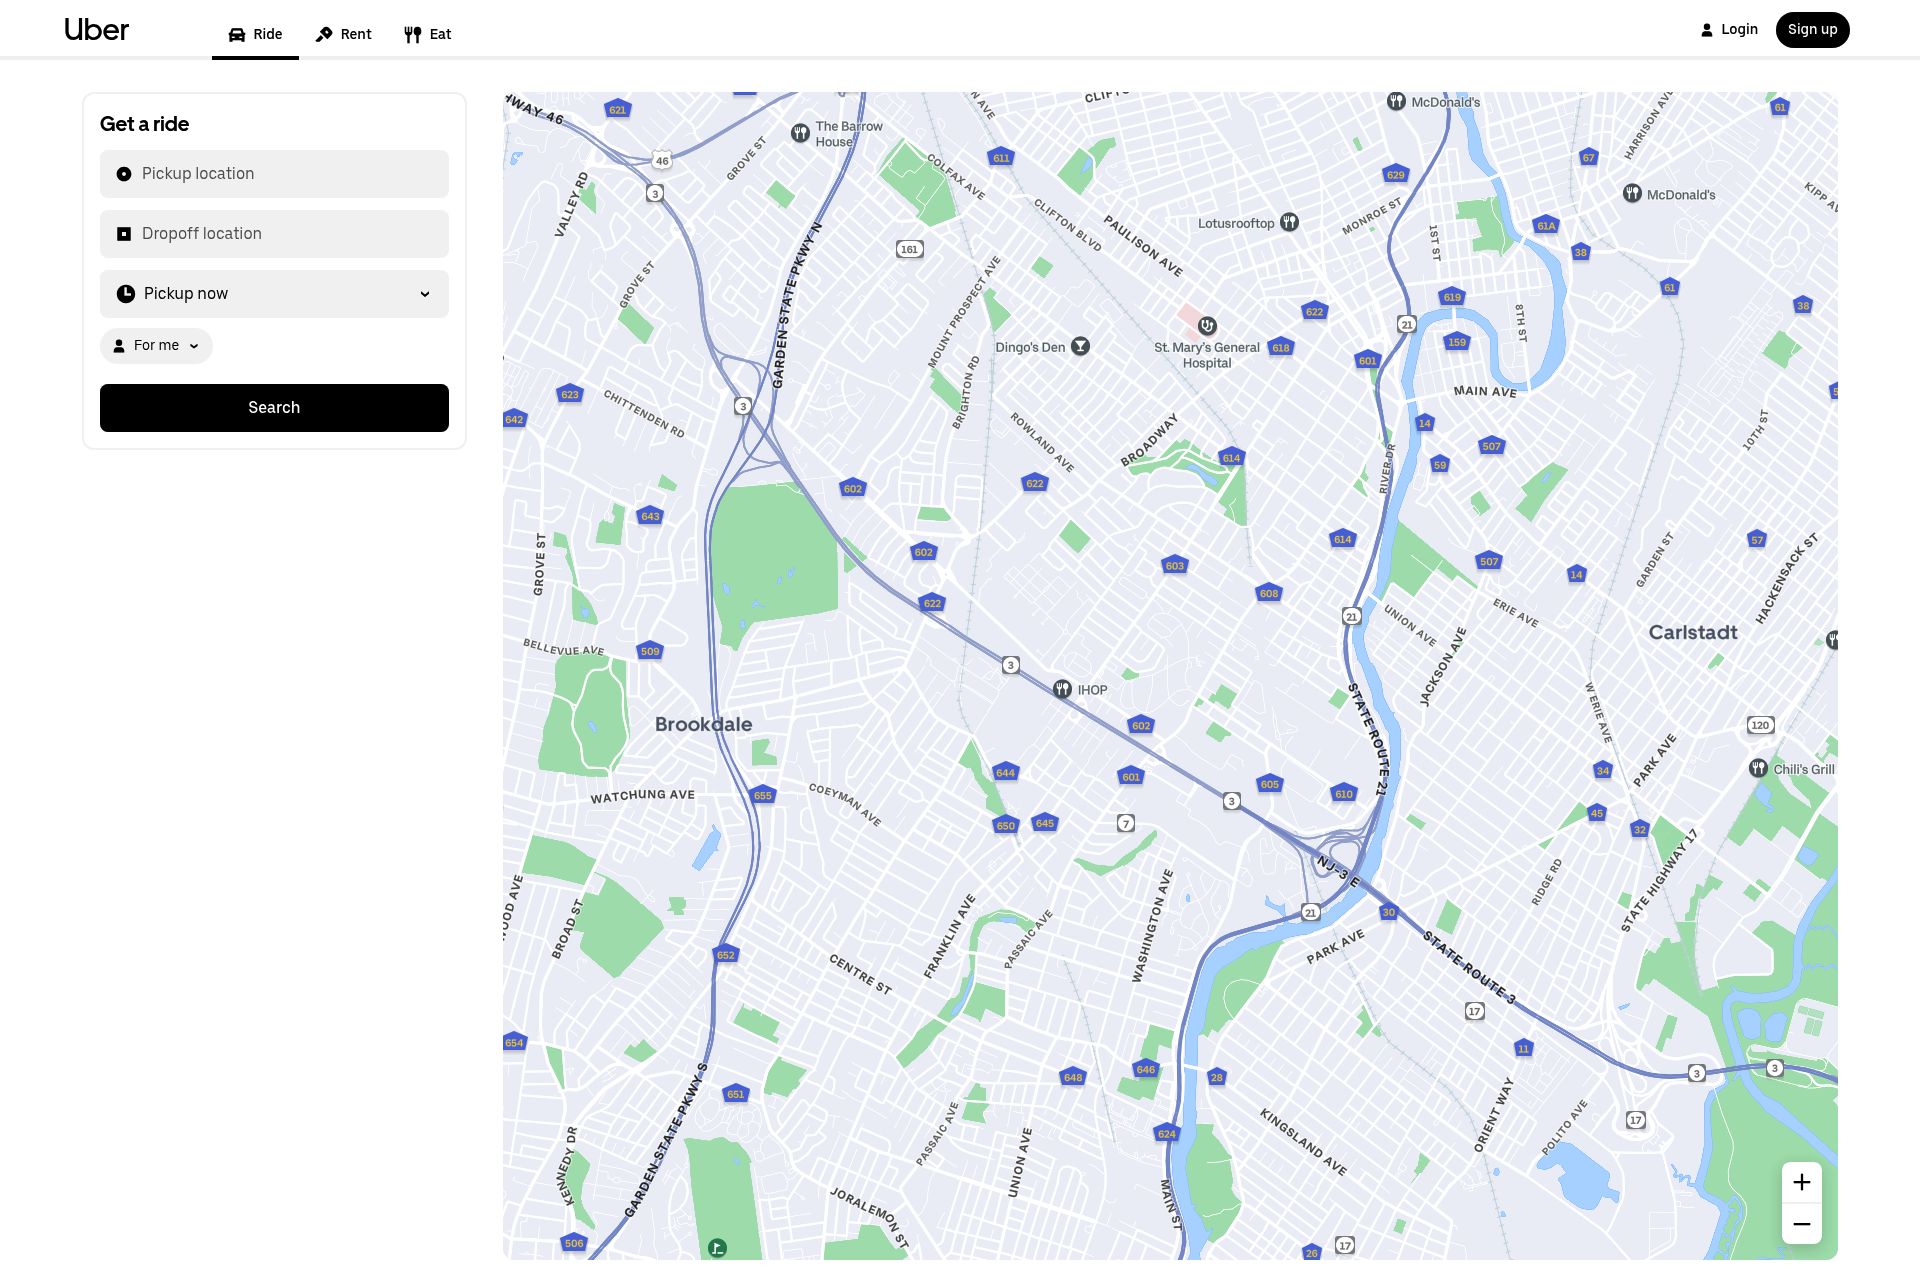Click the Uber logo
The width and height of the screenshot is (1920, 1280).
[96, 30]
